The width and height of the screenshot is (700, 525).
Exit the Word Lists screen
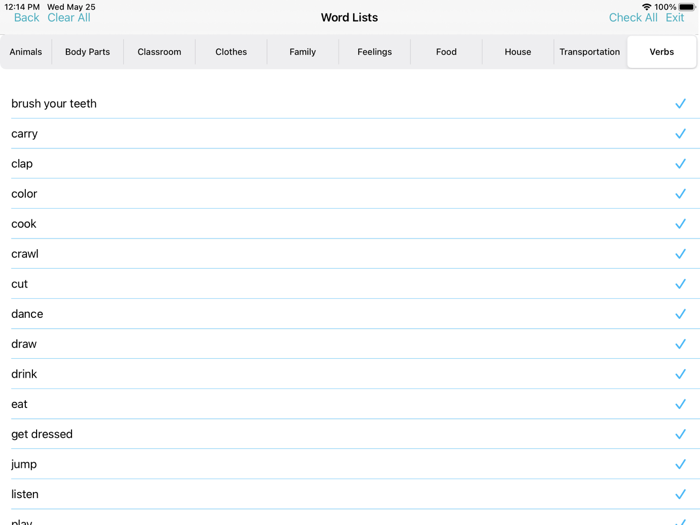675,18
